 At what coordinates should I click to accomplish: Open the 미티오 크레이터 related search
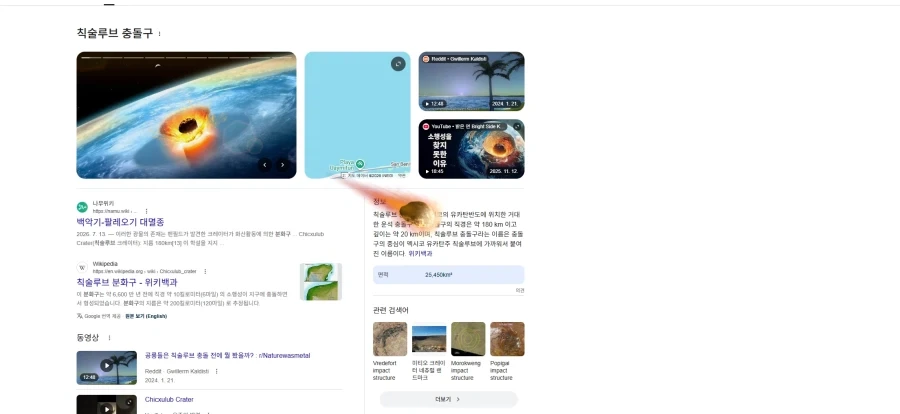coord(429,351)
